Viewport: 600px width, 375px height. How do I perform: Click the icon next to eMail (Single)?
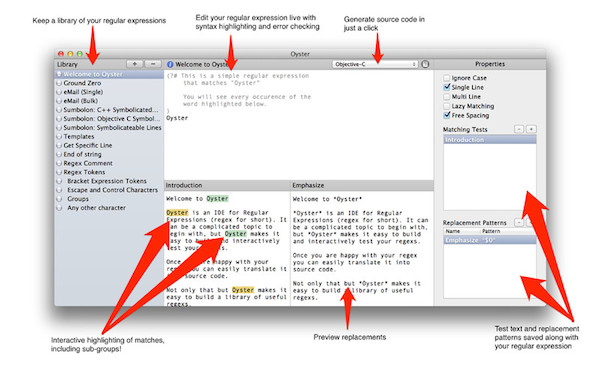[59, 92]
